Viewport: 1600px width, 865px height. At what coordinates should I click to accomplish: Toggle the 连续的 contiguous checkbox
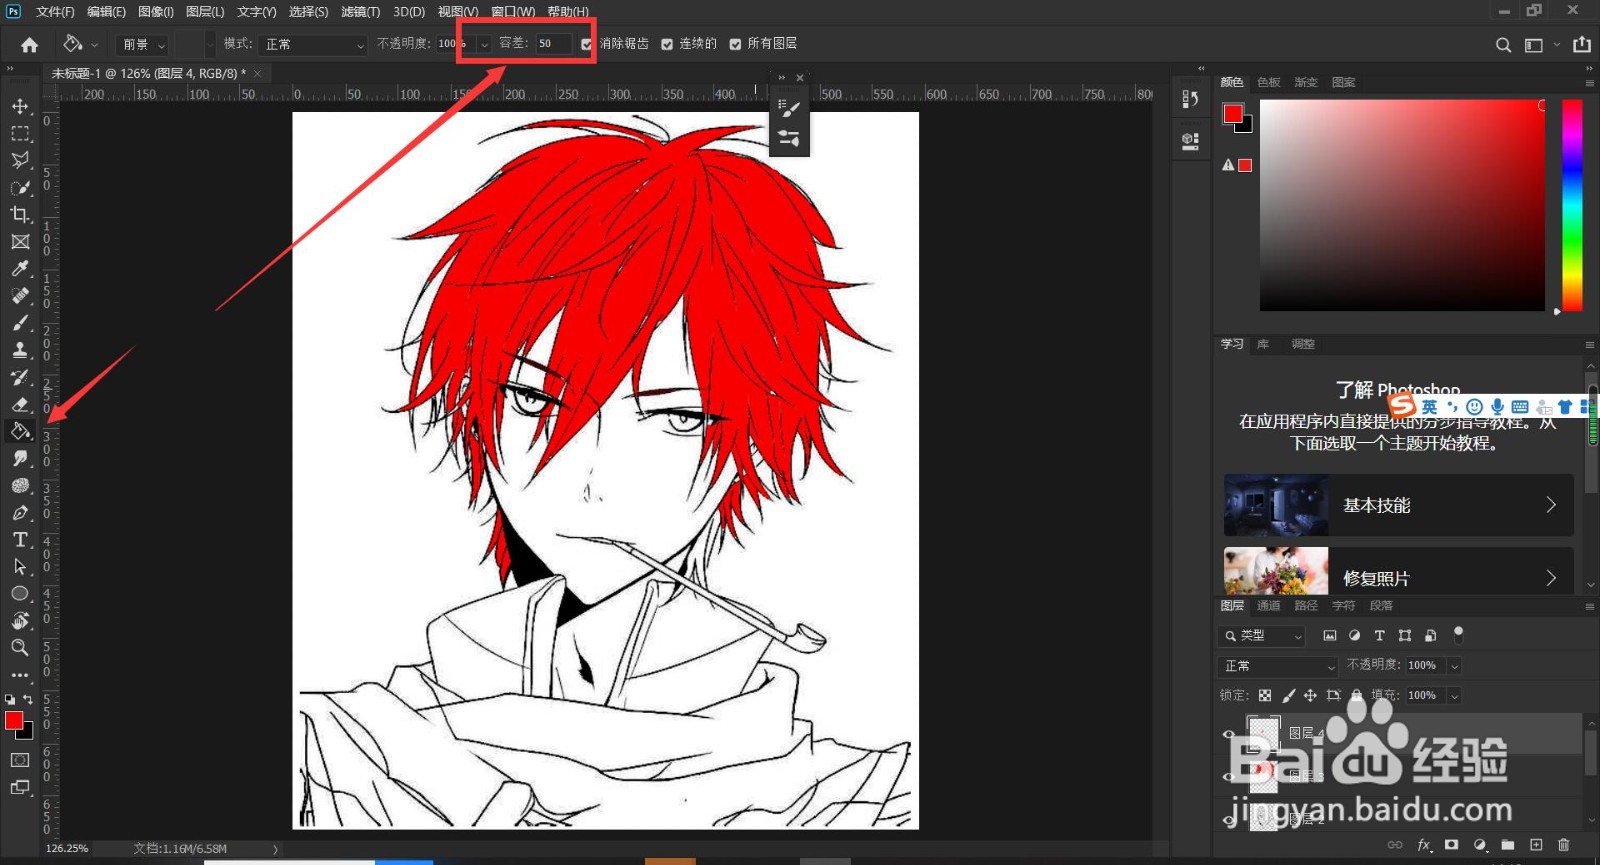[x=667, y=44]
